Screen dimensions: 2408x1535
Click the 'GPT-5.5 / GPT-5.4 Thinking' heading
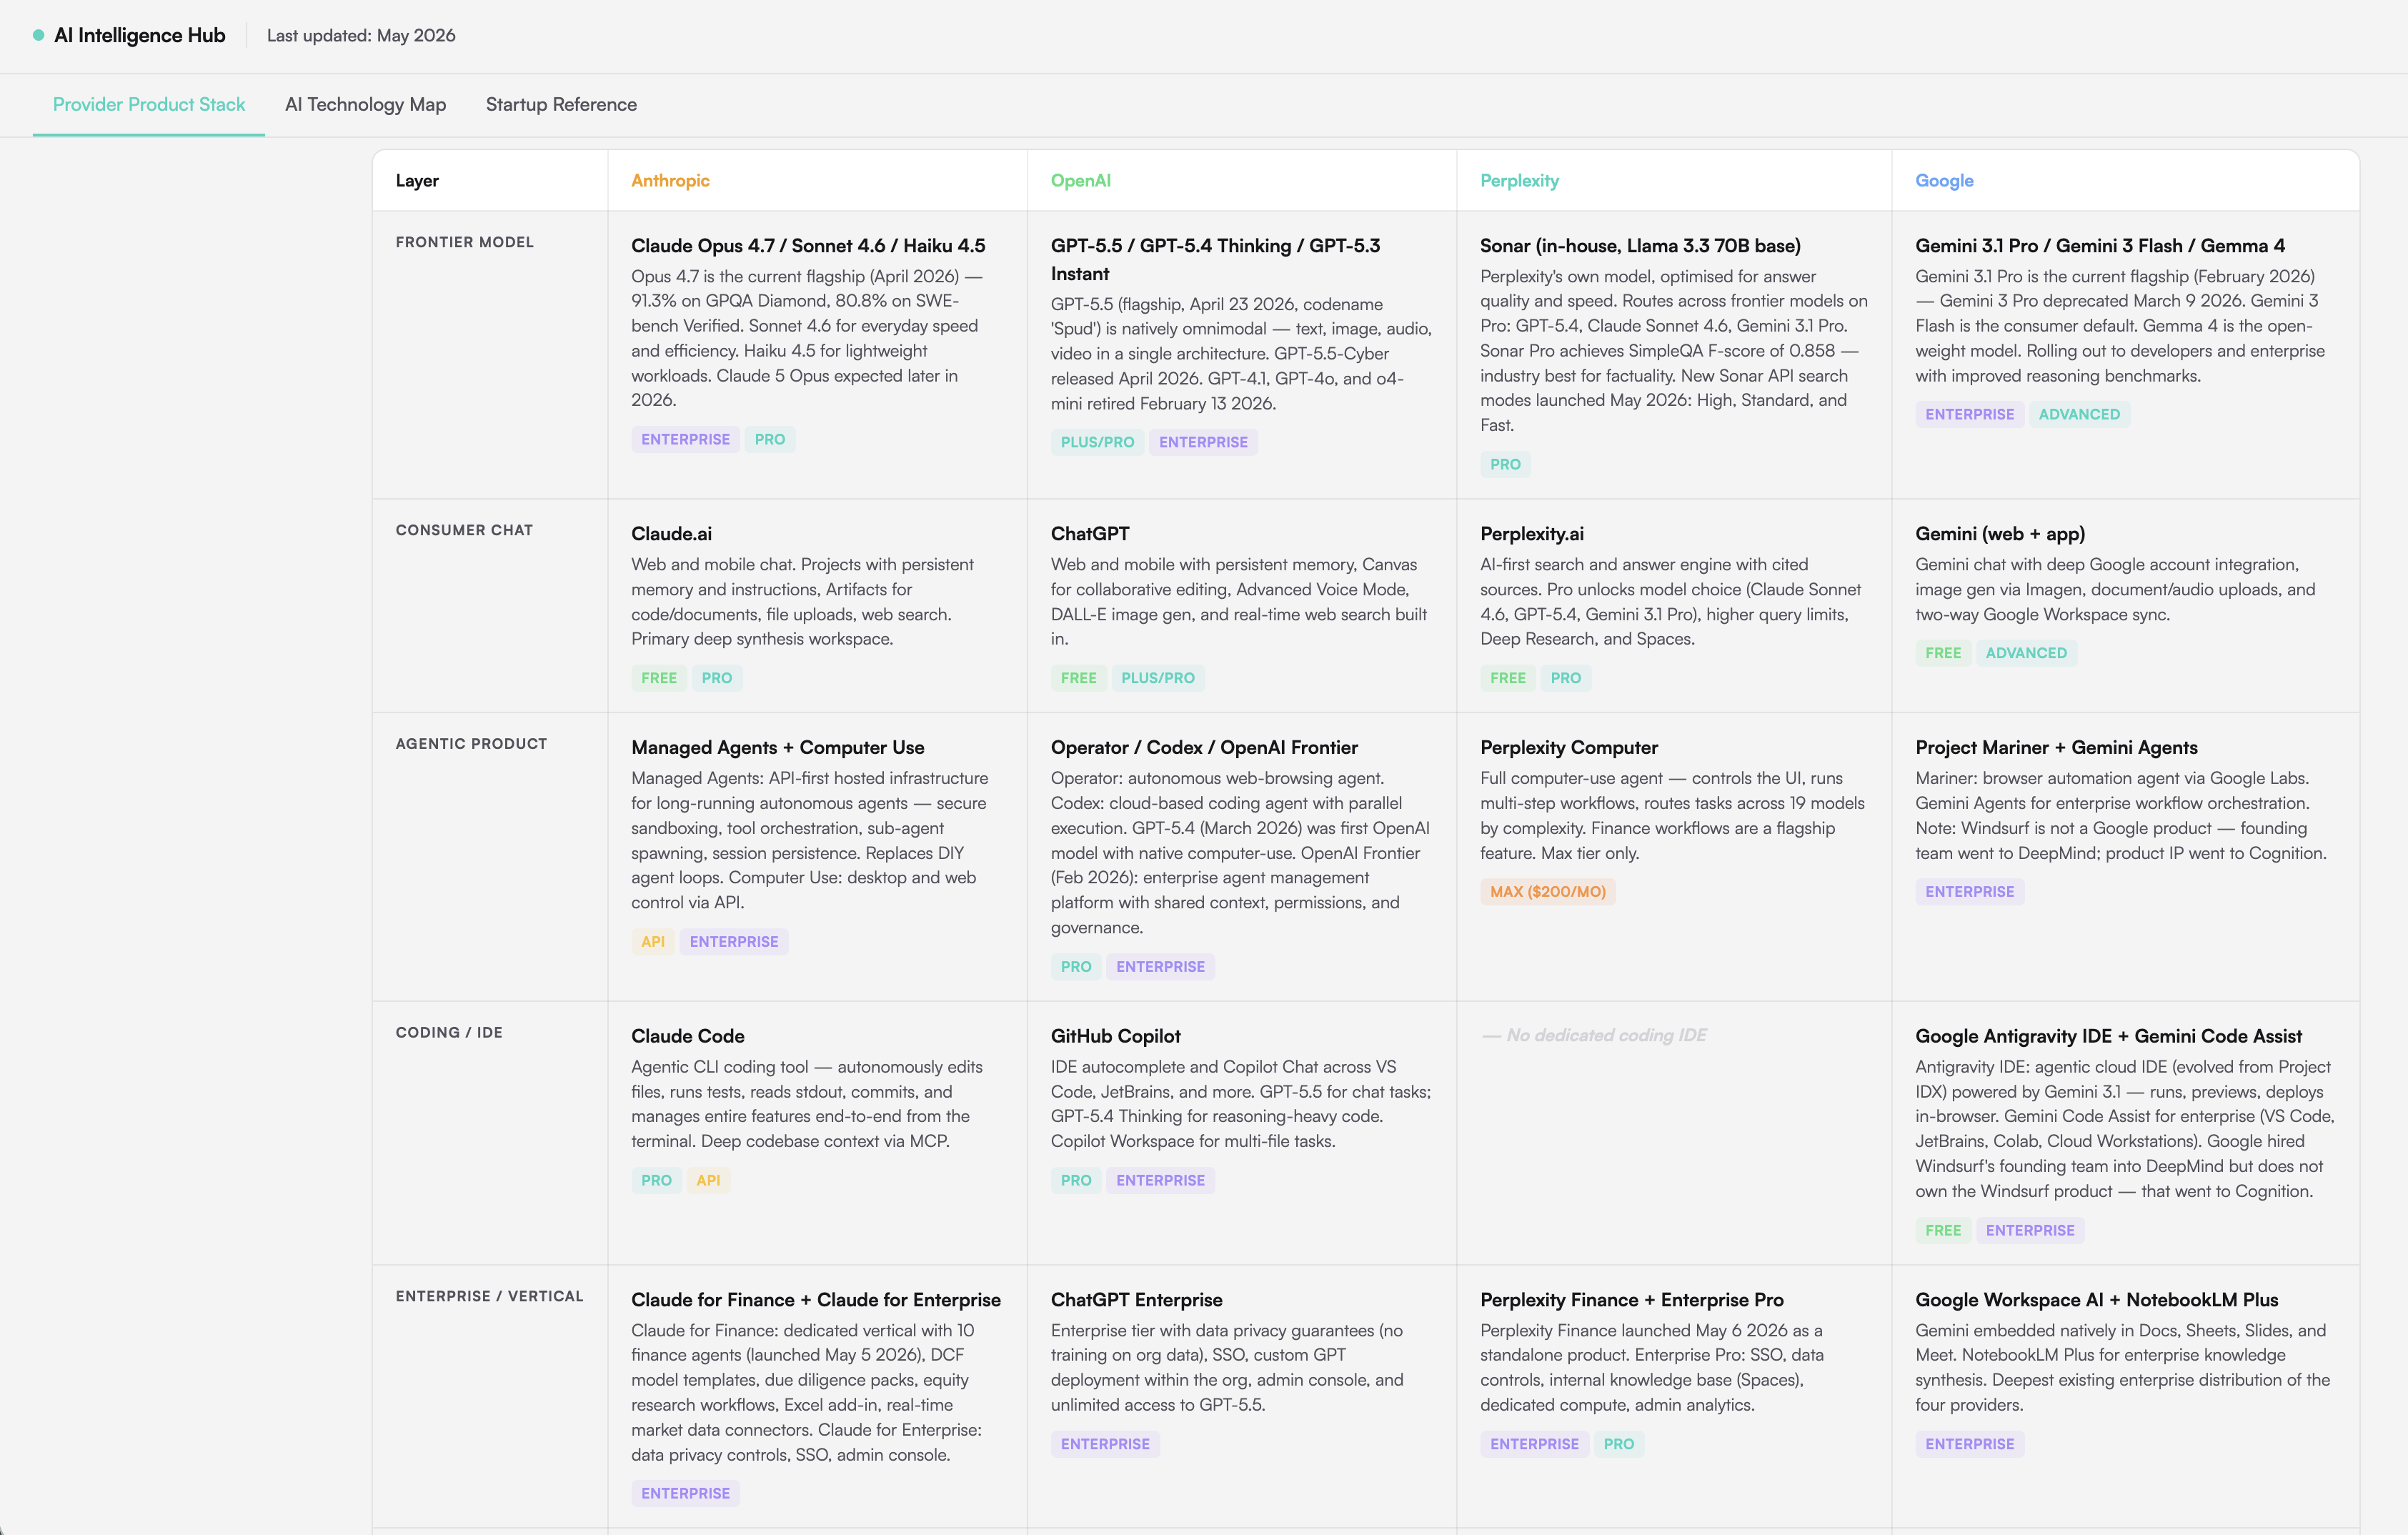pos(1215,259)
